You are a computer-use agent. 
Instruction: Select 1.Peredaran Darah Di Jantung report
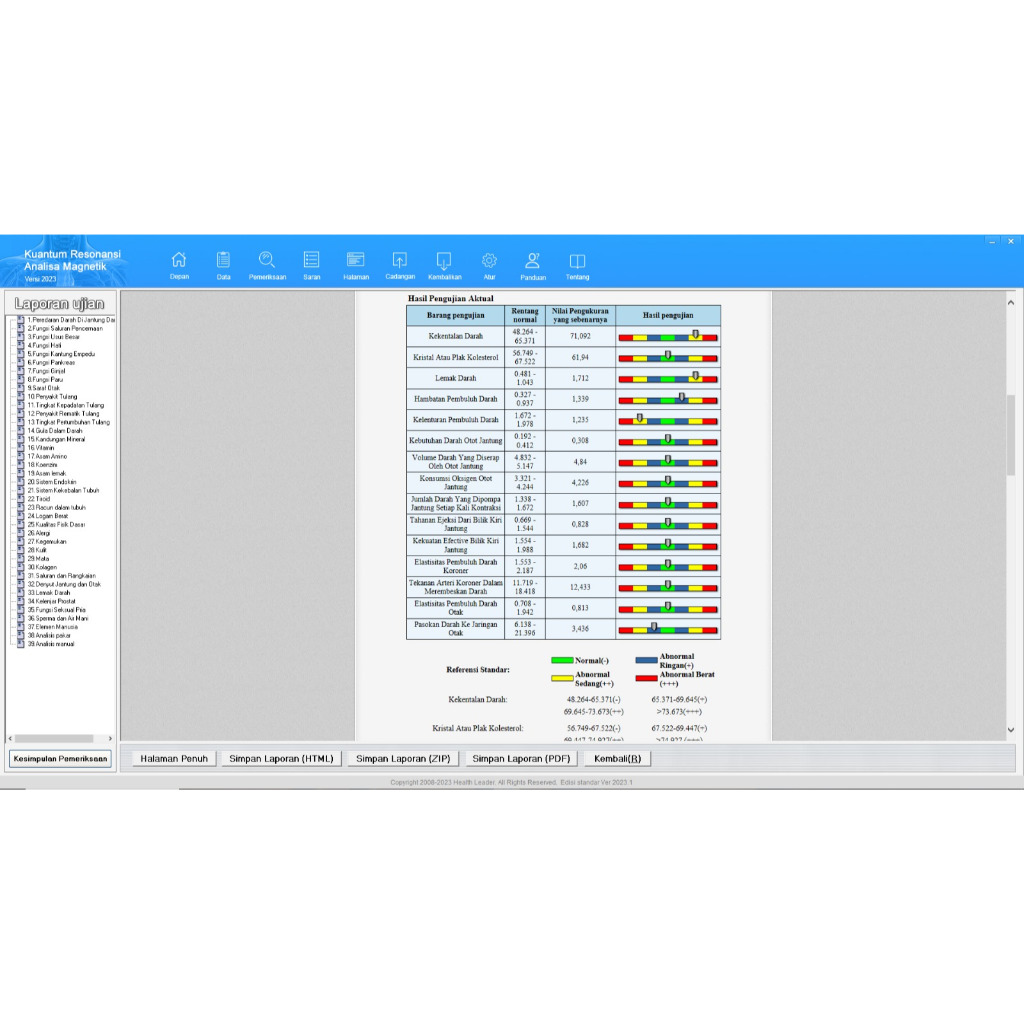(71, 320)
